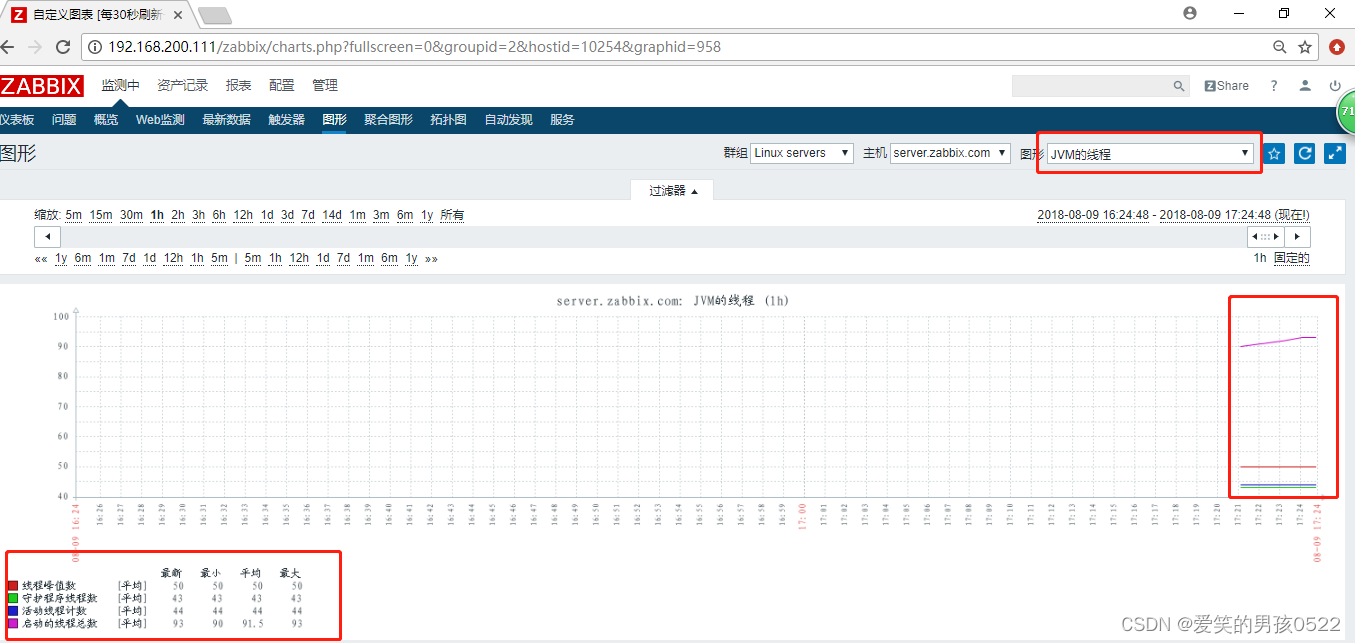Open the search field via the magnifier icon
Viewport: 1355px width, 643px height.
coord(1178,86)
